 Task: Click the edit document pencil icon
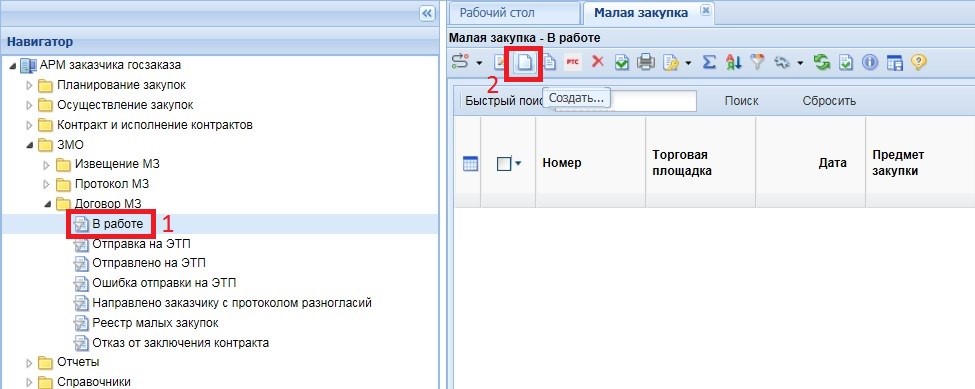[499, 62]
